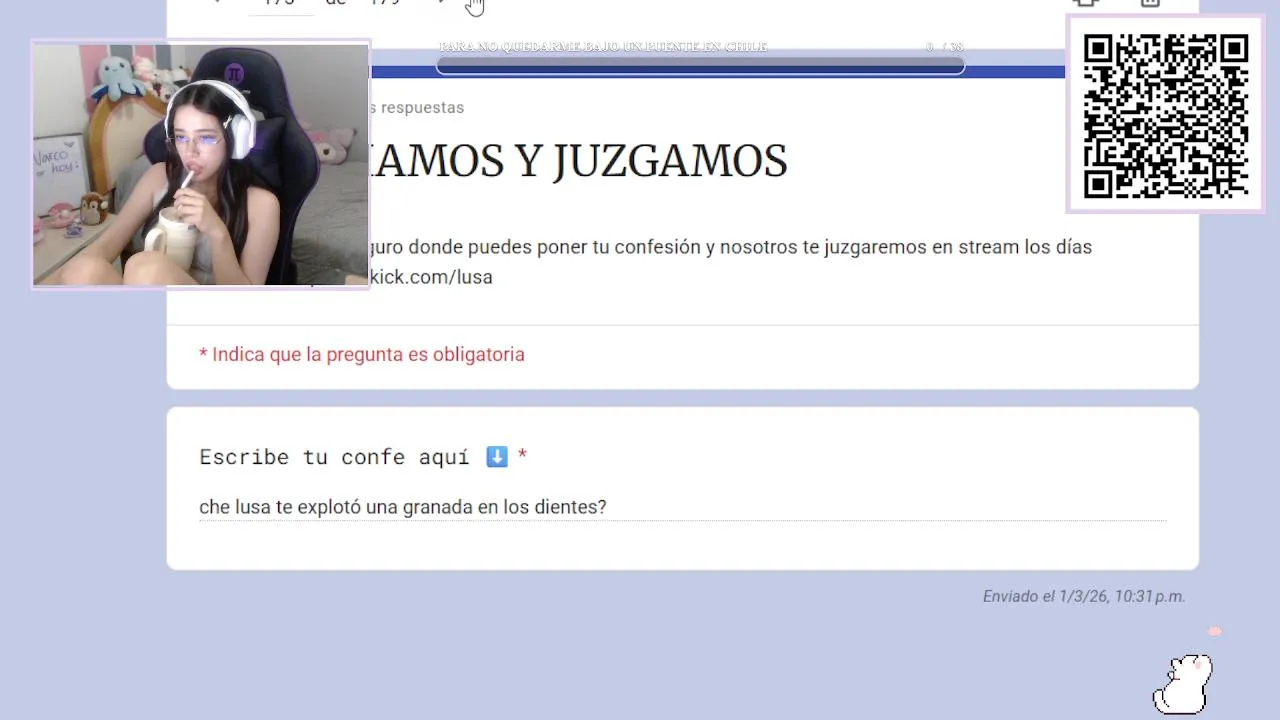The height and width of the screenshot is (720, 1280).
Task: Click the '* Indica que la pregunta es obligatoria' note
Action: 362,354
